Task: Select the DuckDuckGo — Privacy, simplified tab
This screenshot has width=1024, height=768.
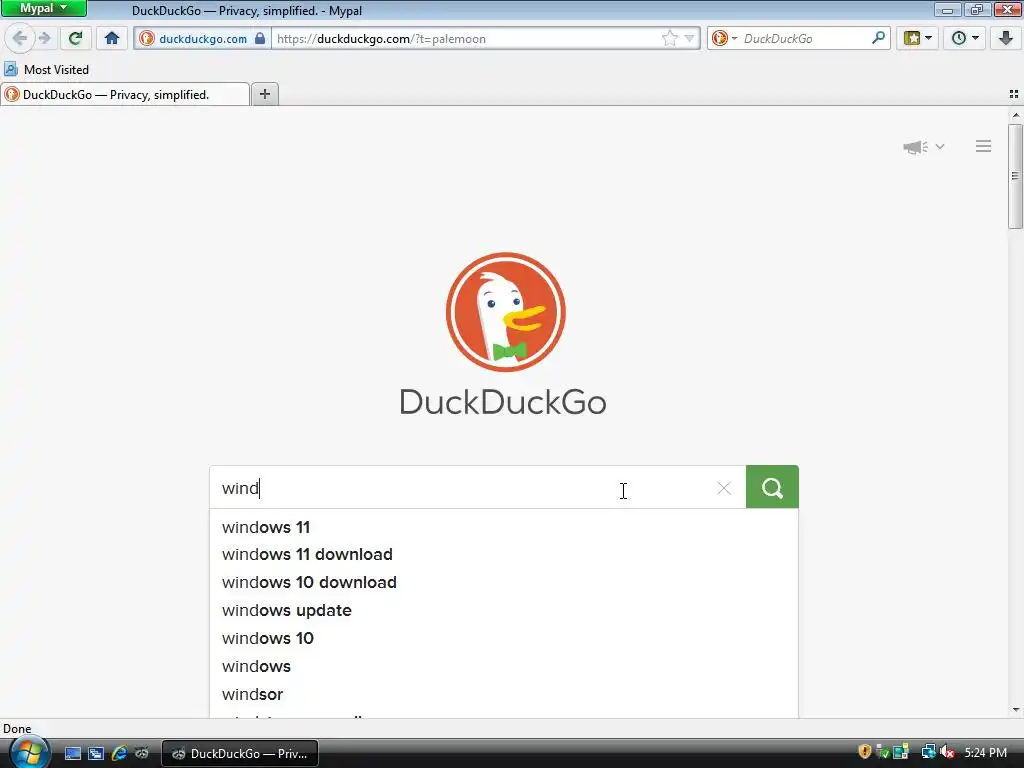Action: tap(125, 95)
